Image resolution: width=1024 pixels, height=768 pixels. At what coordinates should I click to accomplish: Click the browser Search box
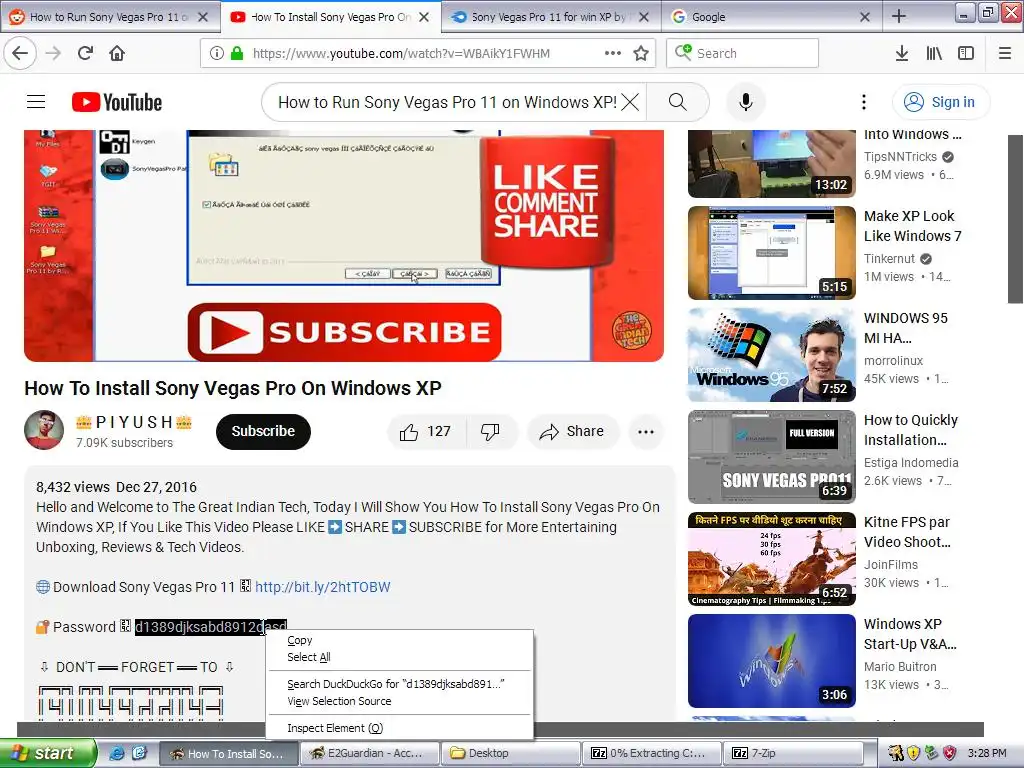point(743,53)
